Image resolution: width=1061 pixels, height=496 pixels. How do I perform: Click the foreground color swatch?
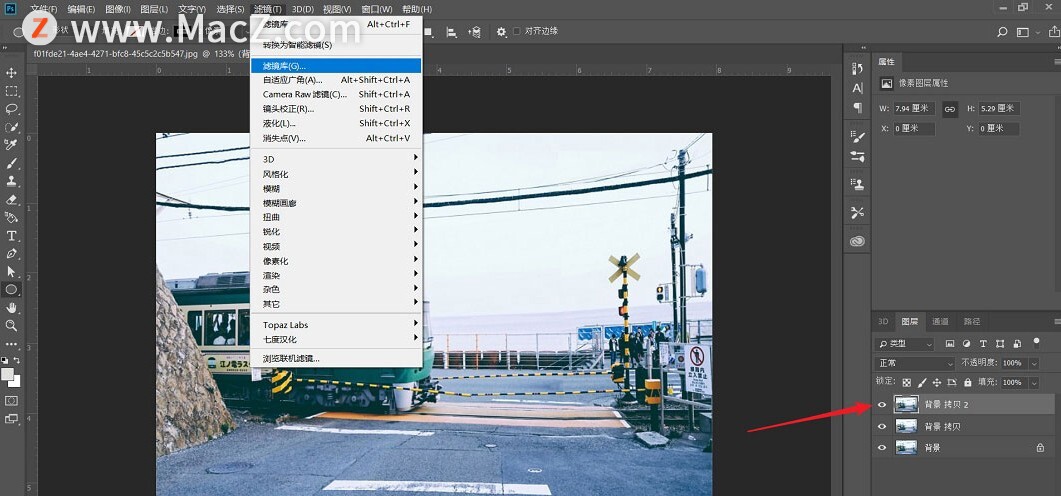[x=8, y=374]
